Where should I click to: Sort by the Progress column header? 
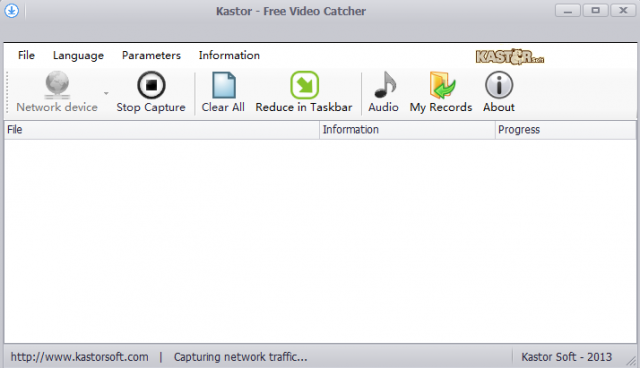(x=566, y=130)
